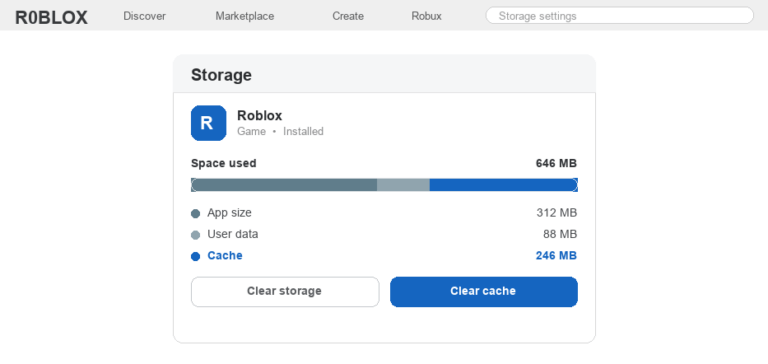Click the Storage panel heading
The height and width of the screenshot is (364, 768).
click(x=221, y=75)
